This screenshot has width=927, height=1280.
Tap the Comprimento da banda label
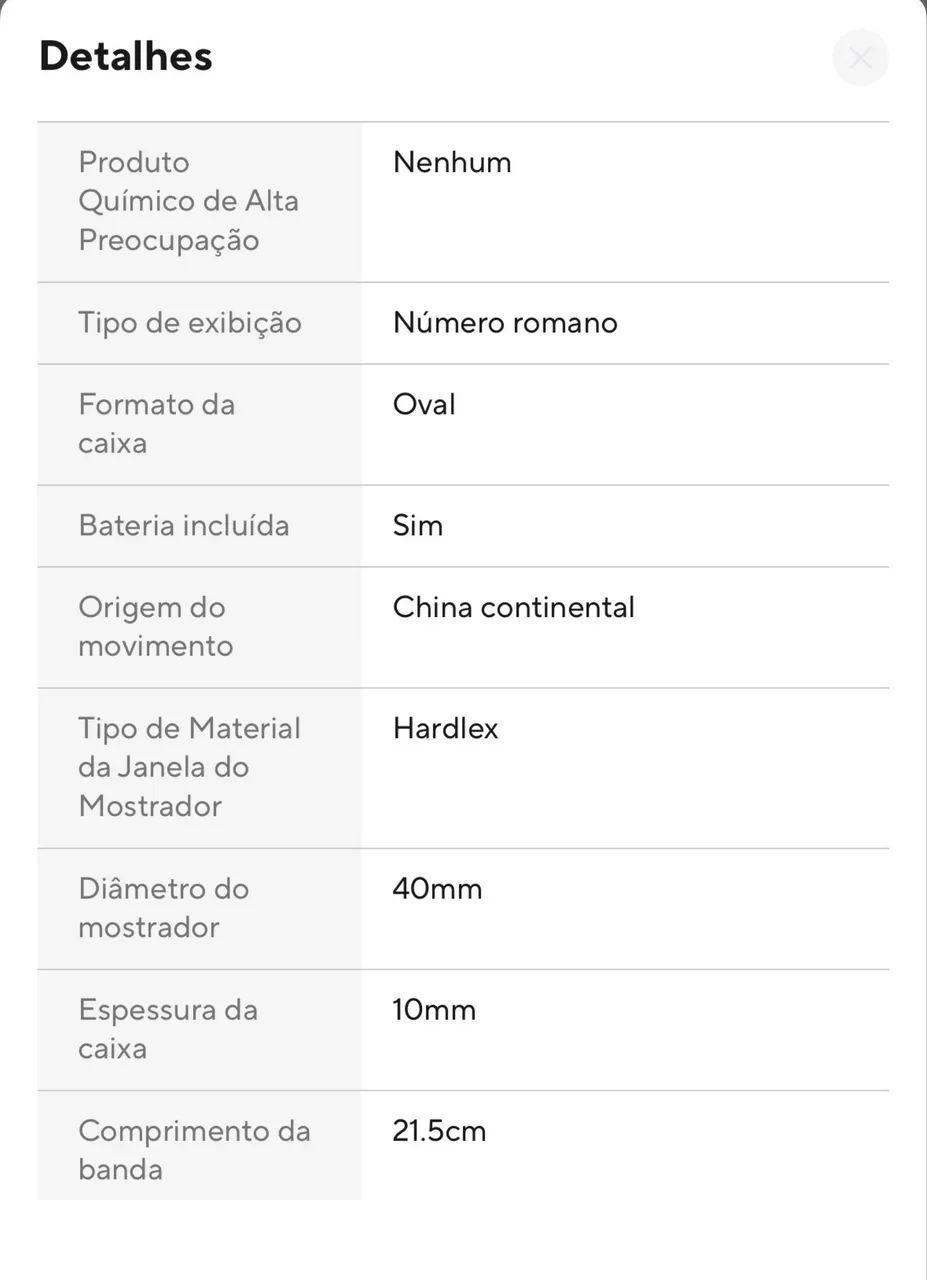(x=195, y=1150)
